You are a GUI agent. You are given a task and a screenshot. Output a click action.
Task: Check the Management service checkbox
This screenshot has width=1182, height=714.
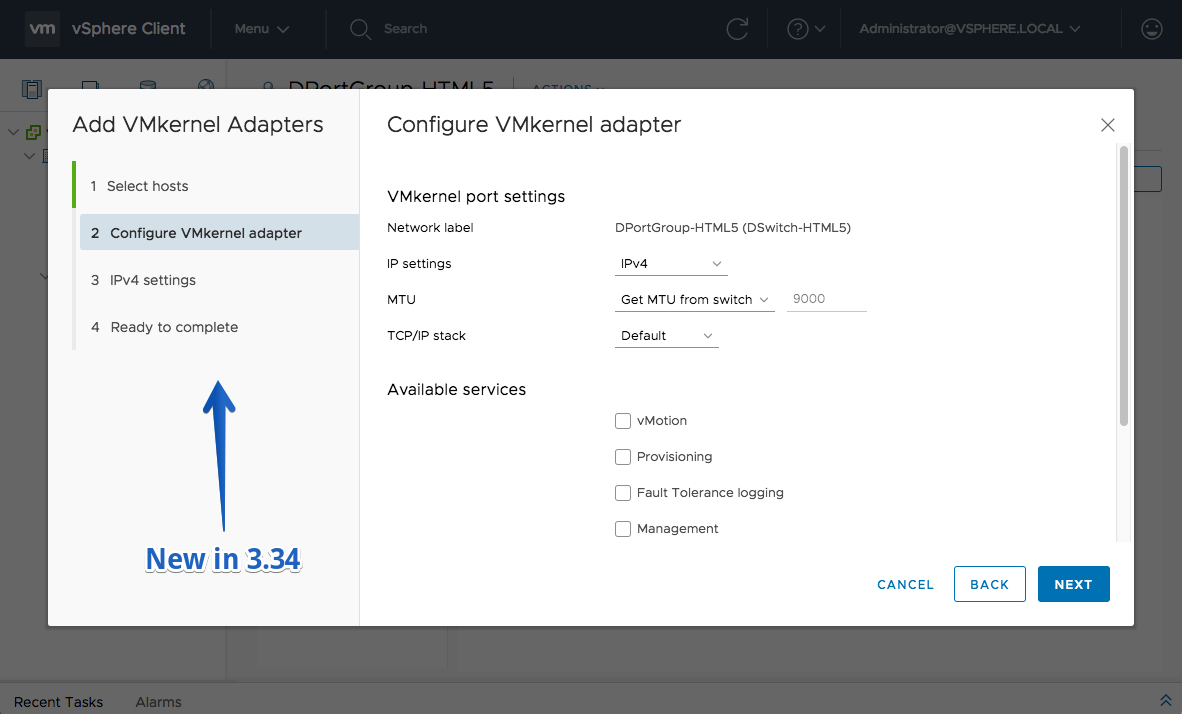click(623, 529)
